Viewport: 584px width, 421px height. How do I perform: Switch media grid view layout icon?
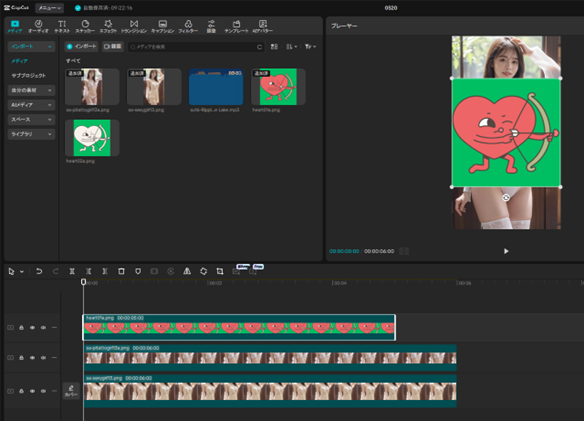[274, 47]
